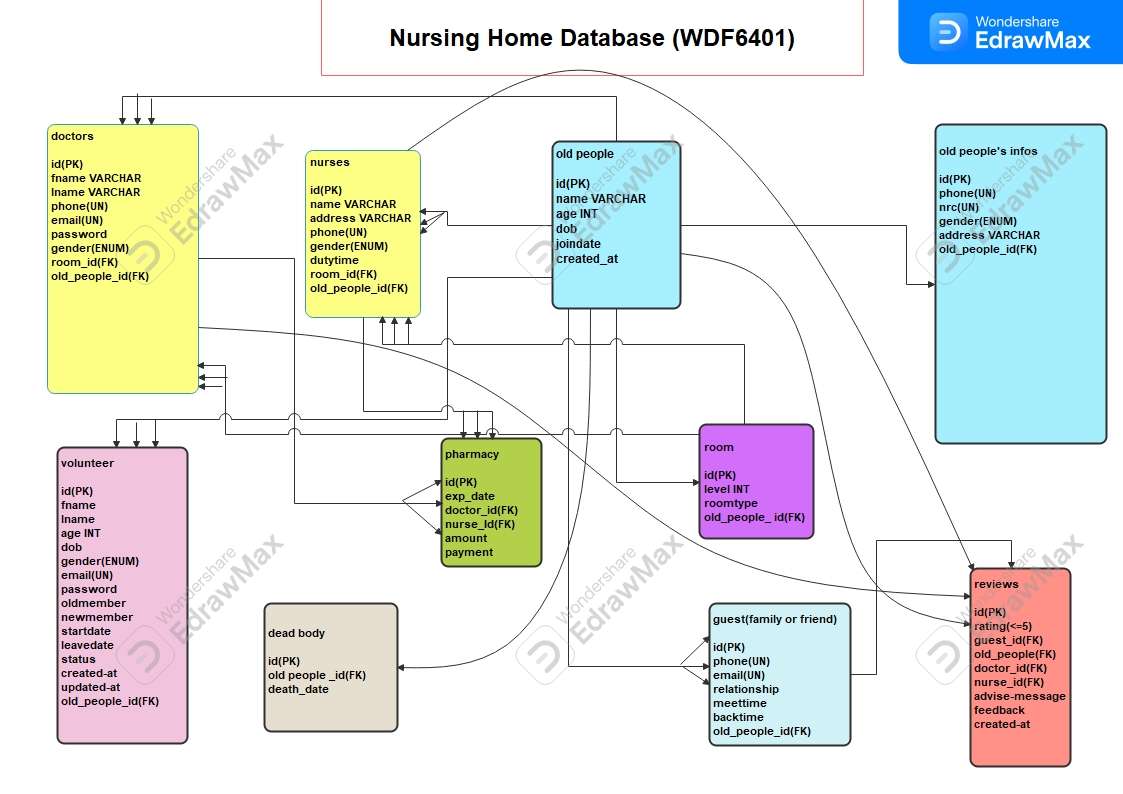Select the nurses table title
This screenshot has width=1123, height=794.
[330, 163]
